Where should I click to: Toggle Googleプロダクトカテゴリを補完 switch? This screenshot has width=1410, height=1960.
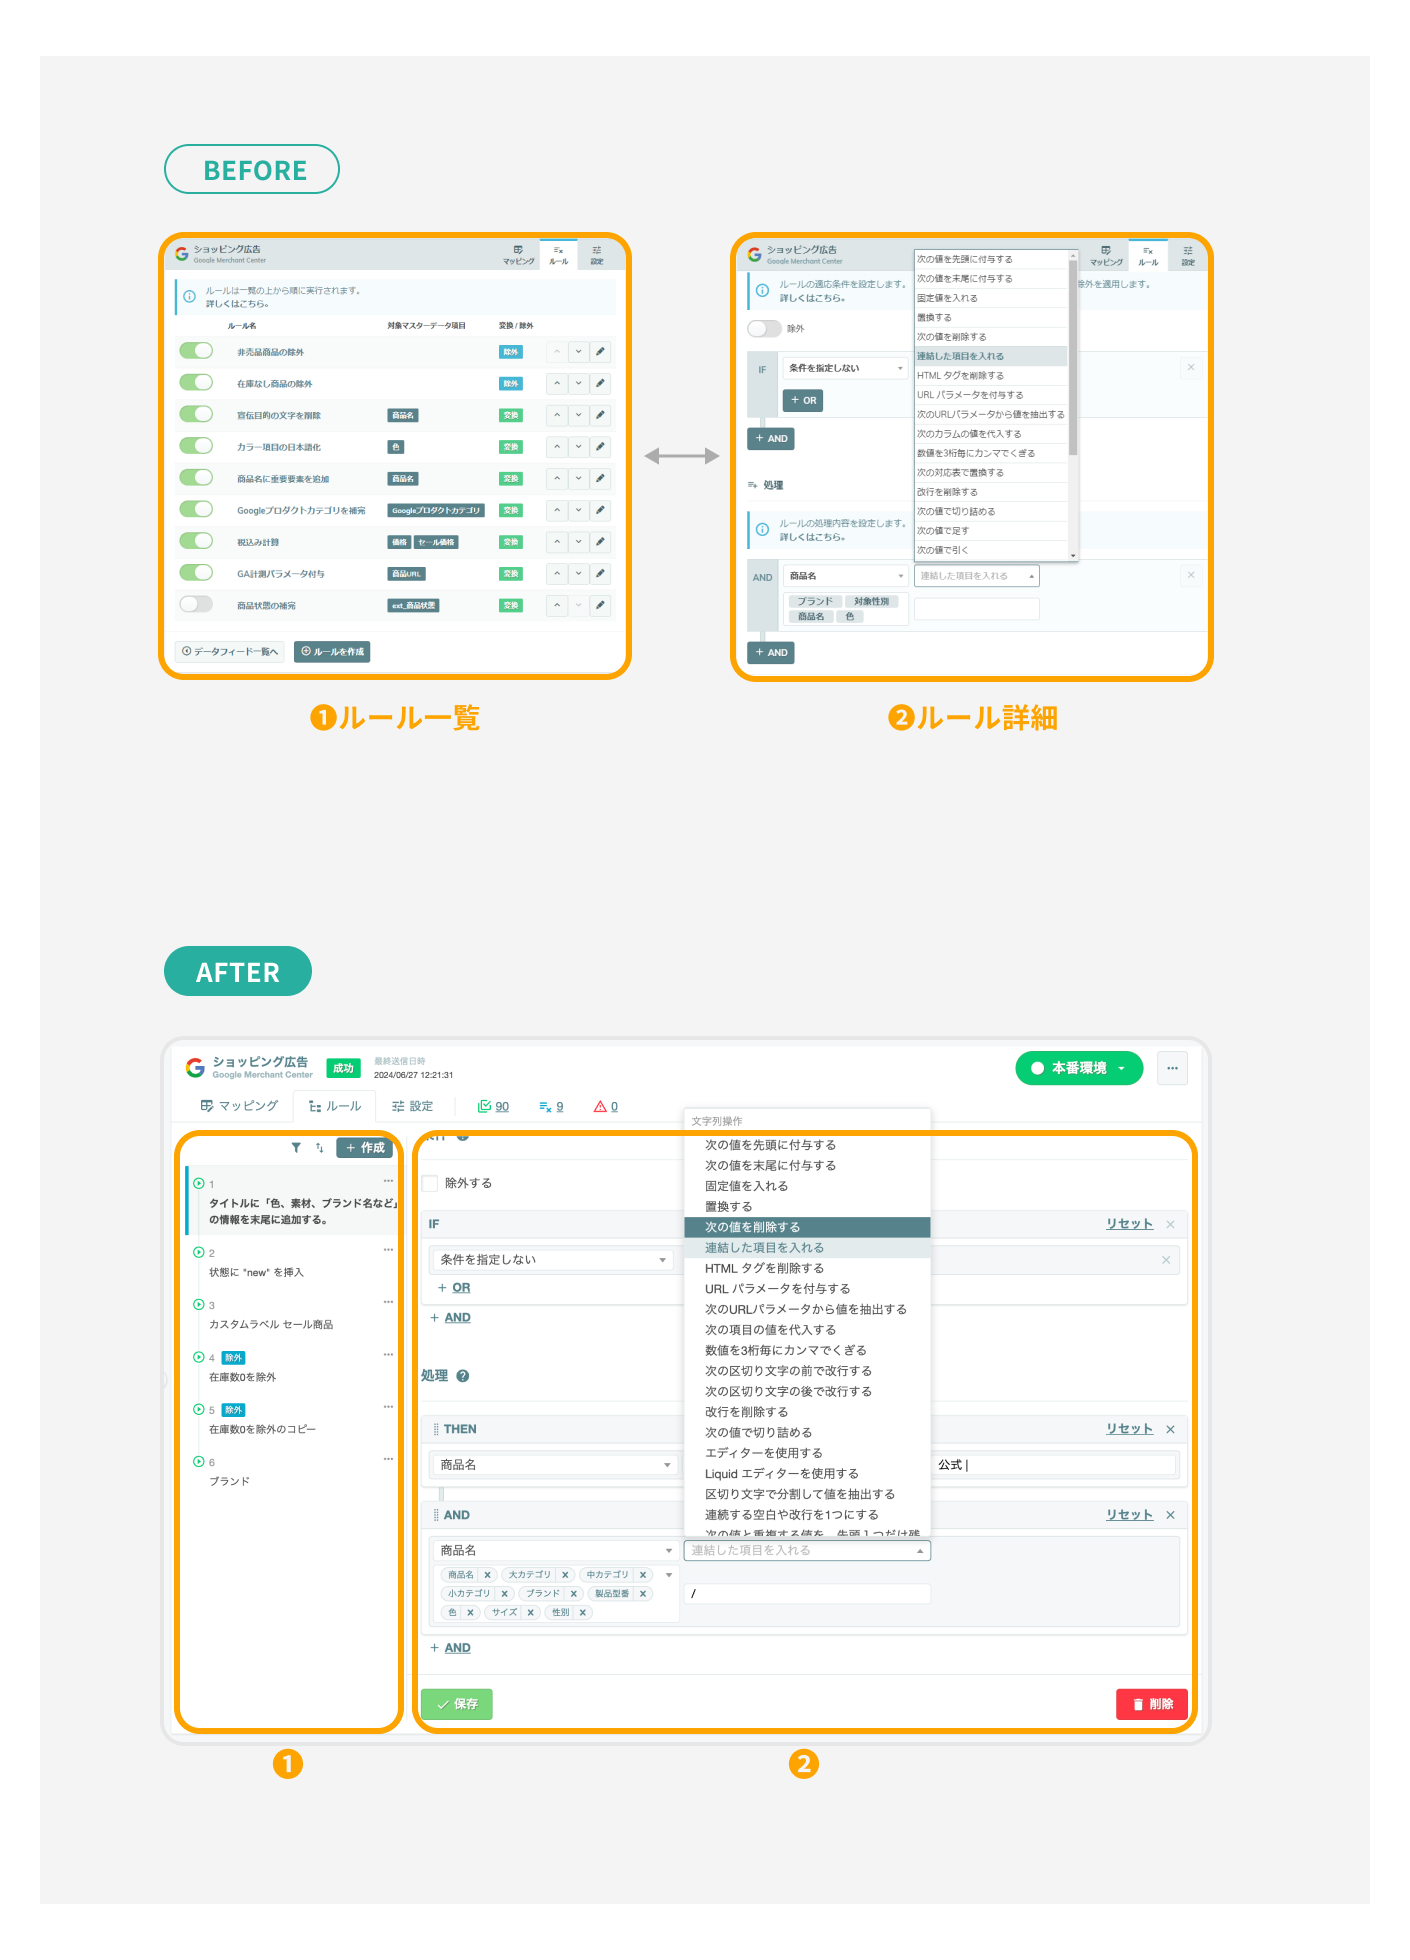196,509
